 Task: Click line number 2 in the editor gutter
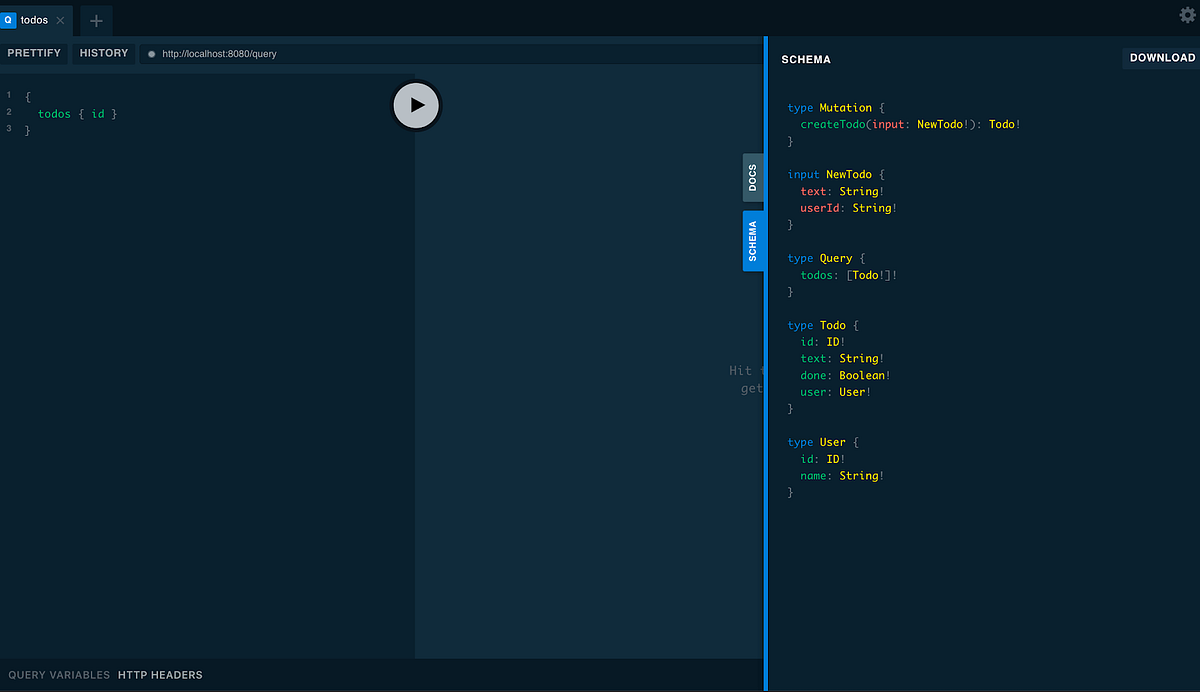click(9, 113)
